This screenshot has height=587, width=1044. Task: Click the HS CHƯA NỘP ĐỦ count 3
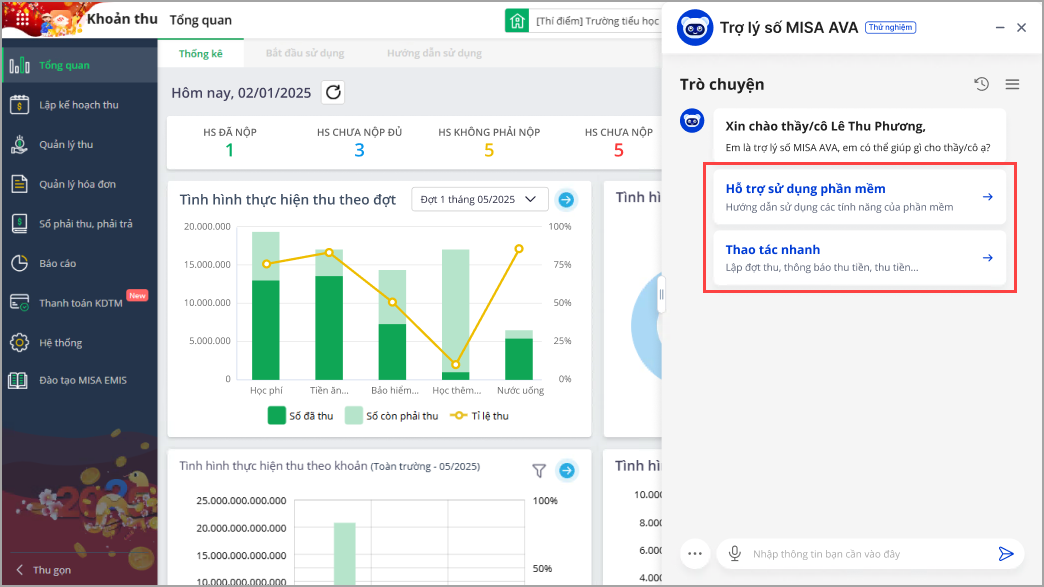click(360, 150)
